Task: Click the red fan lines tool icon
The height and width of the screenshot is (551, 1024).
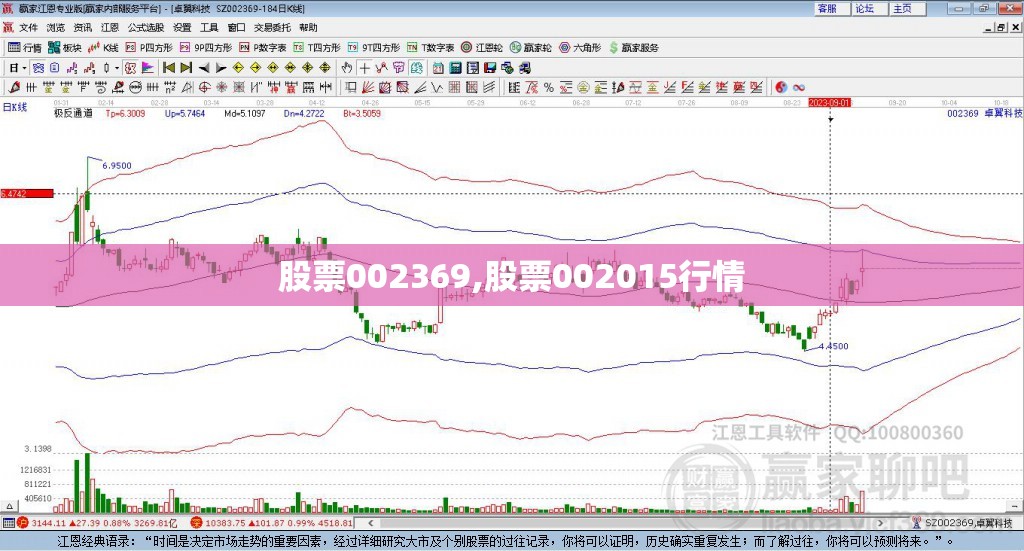Action: [x=368, y=87]
